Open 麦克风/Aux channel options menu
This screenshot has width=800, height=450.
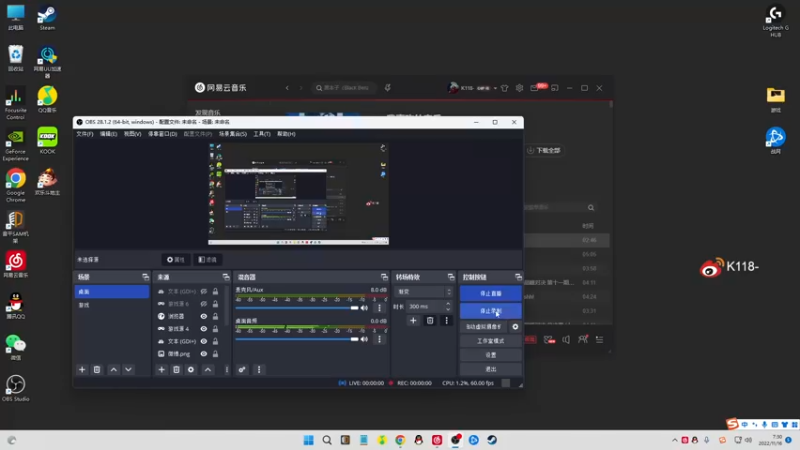[379, 308]
